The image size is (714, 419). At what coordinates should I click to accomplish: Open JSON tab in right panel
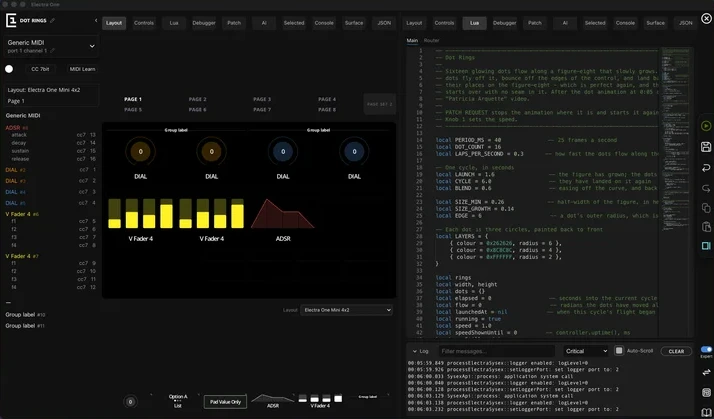coord(685,23)
